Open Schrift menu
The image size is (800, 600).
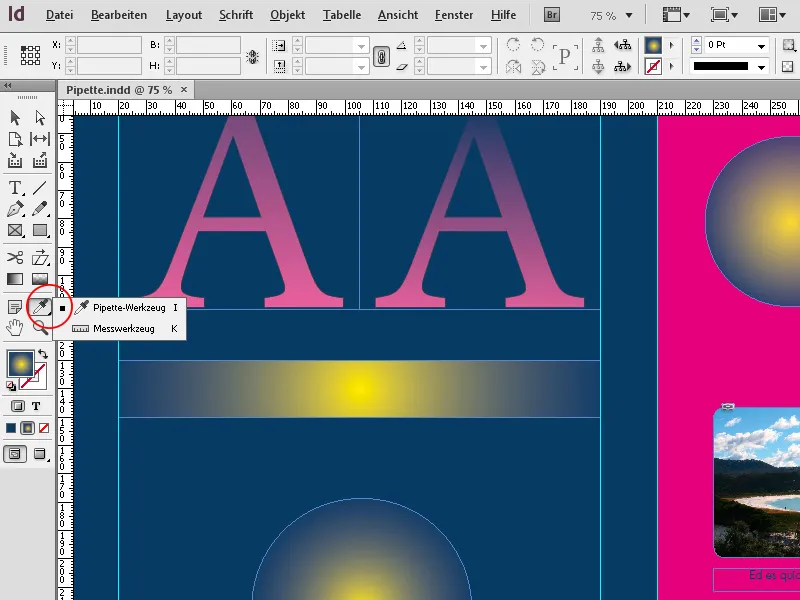[x=236, y=15]
